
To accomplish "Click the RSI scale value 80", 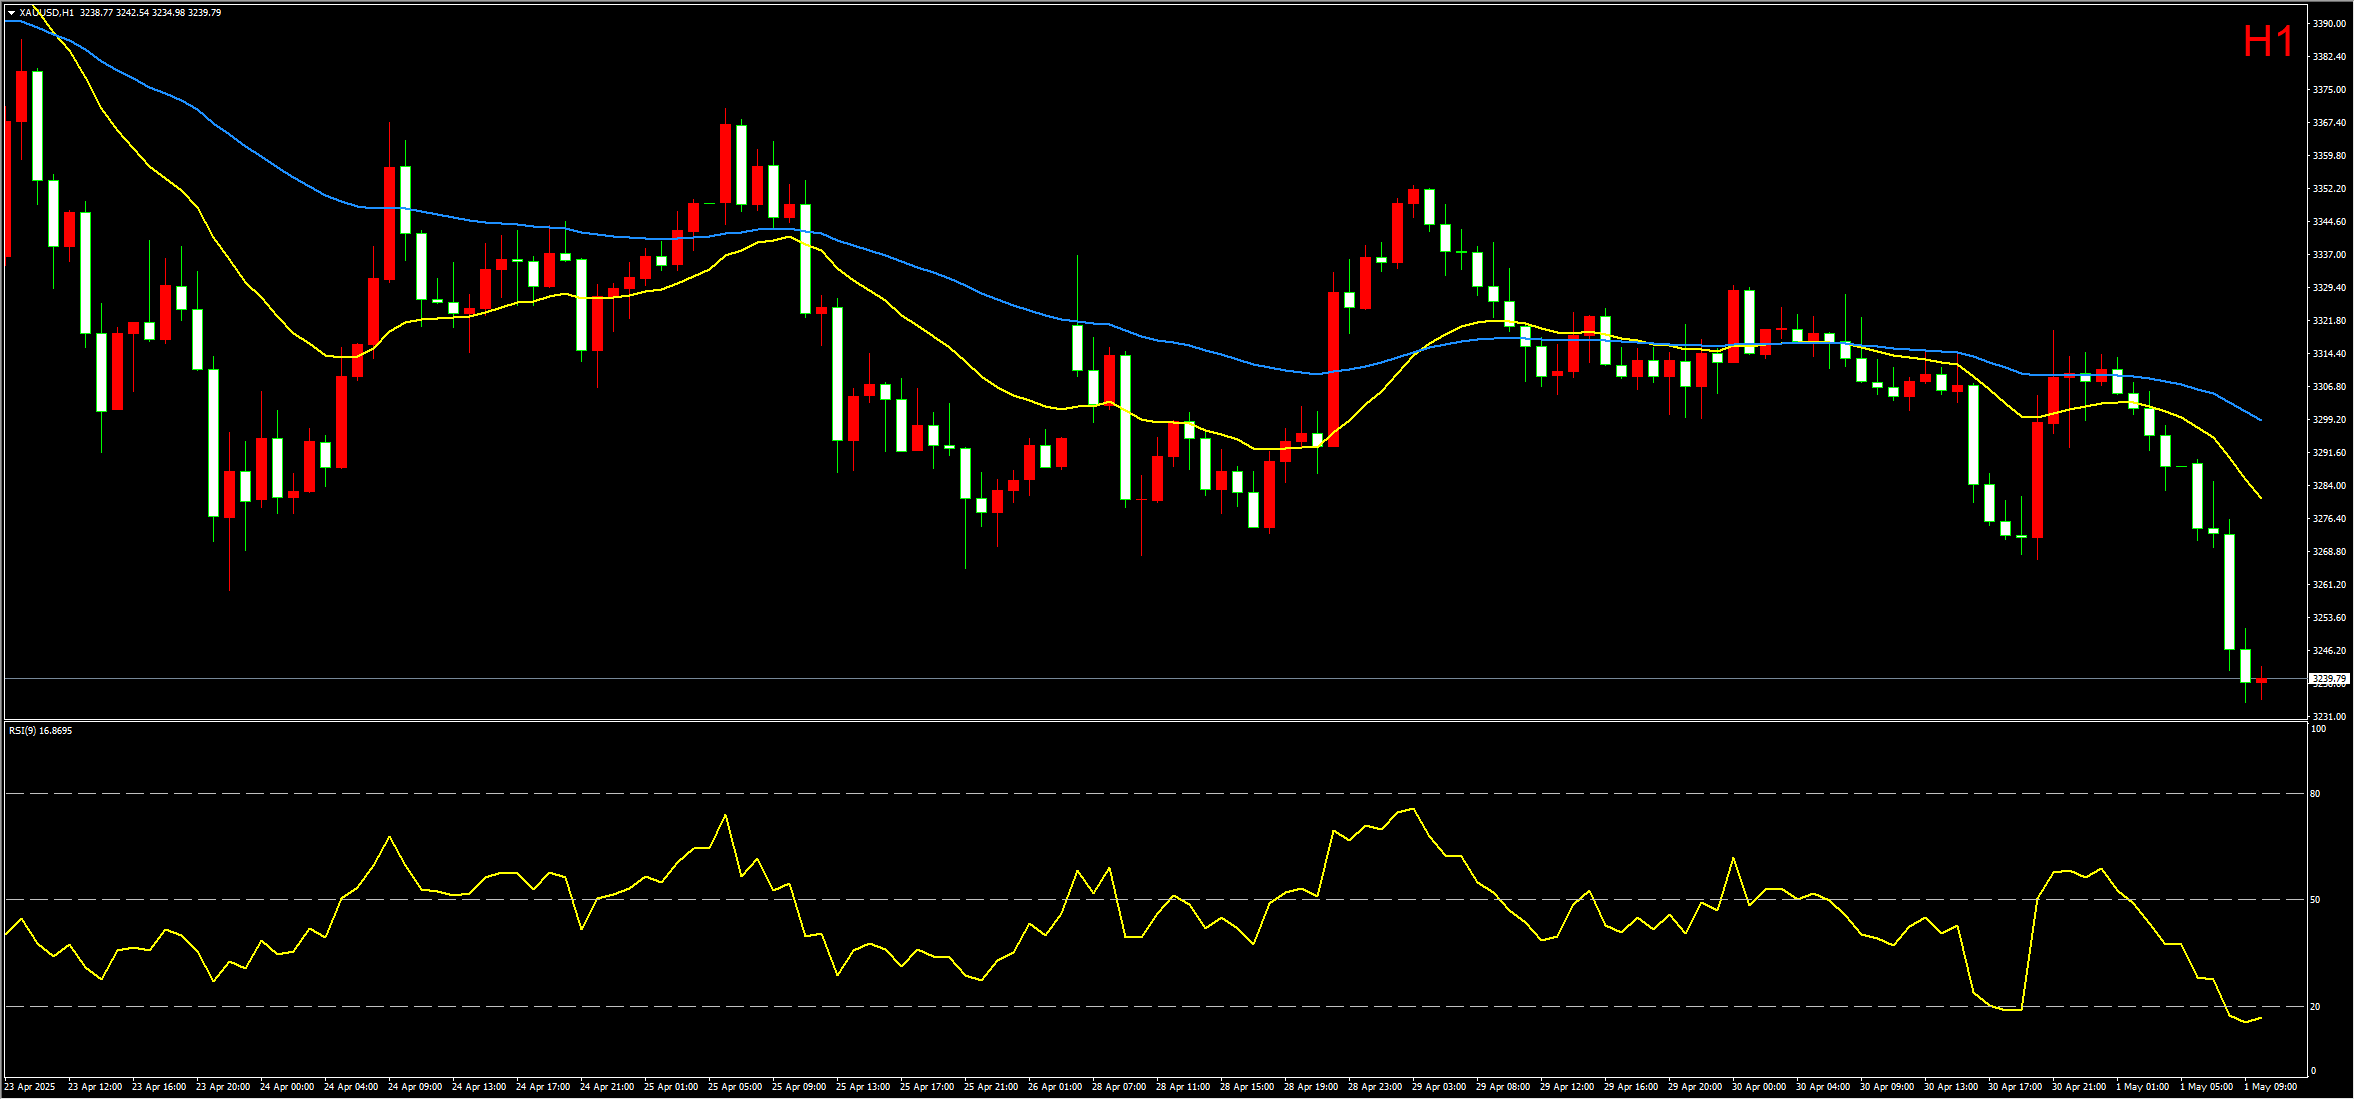I will [2315, 794].
